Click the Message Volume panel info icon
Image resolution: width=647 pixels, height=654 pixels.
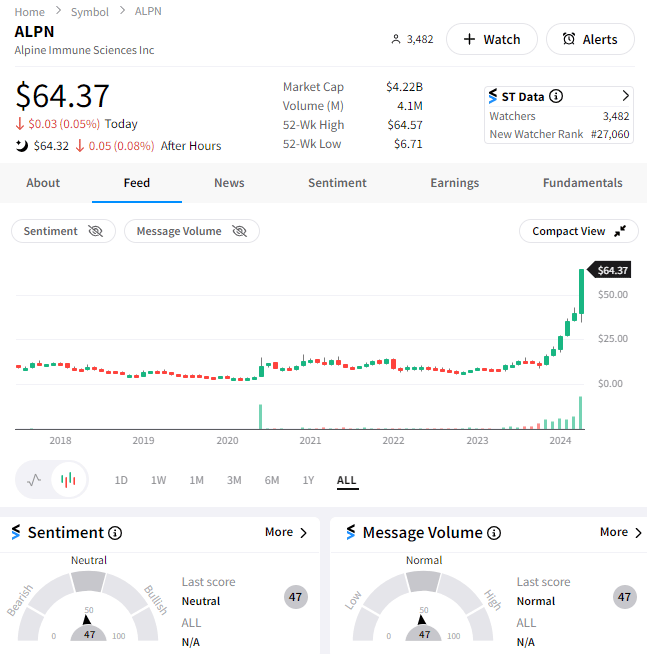(494, 533)
